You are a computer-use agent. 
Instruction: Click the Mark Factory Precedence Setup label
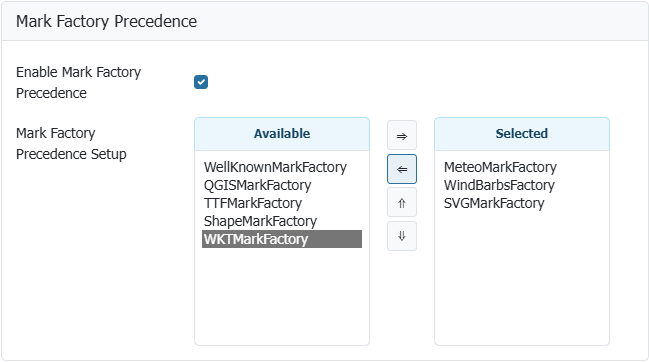[x=71, y=144]
